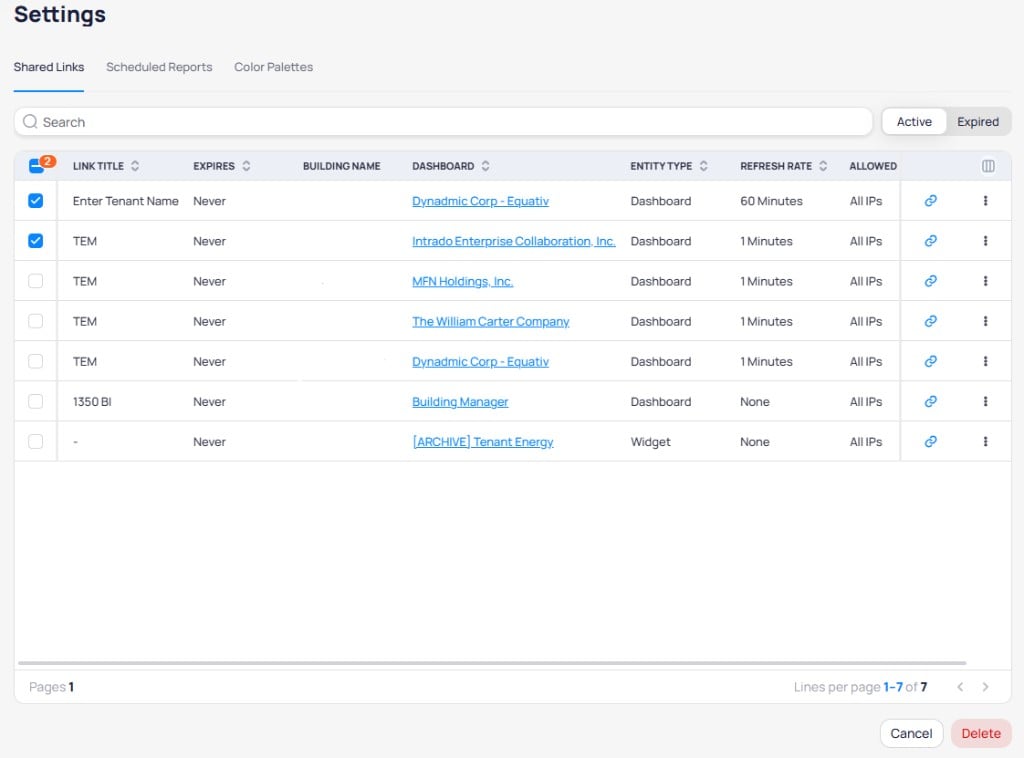The image size is (1024, 758).
Task: Switch to Scheduled Reports tab
Action: point(159,67)
